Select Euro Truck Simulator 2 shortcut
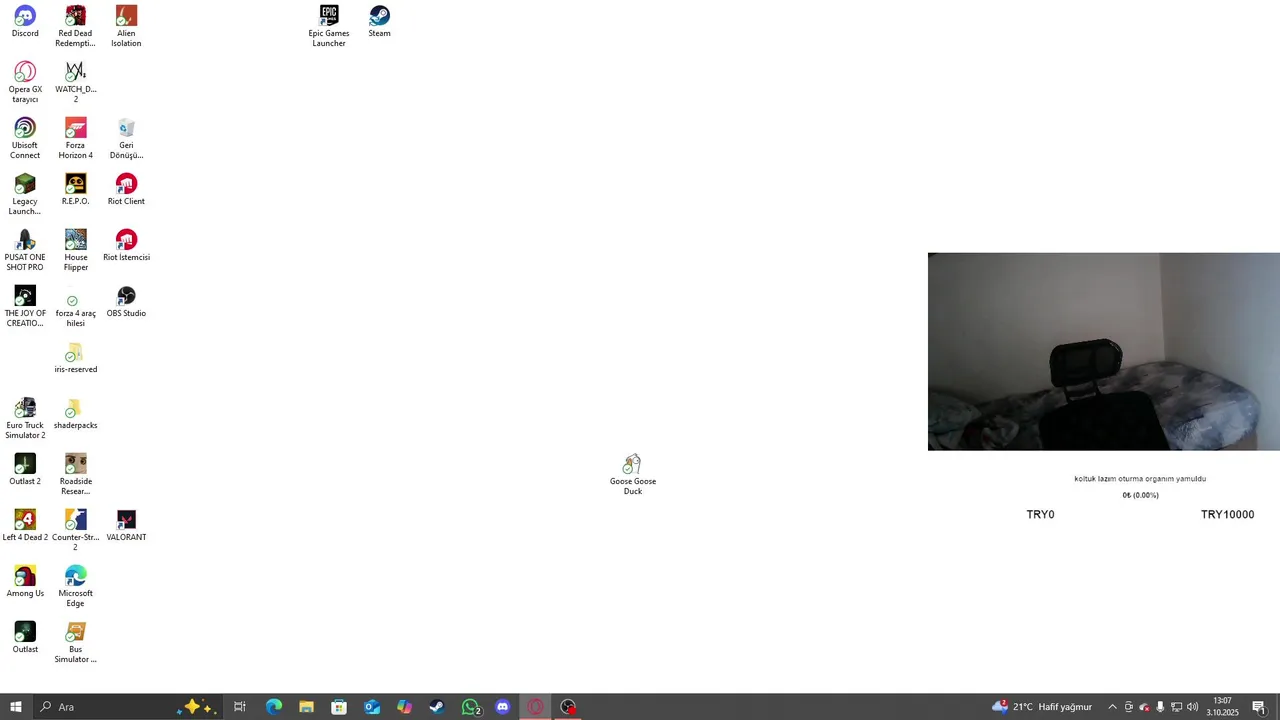Image resolution: width=1280 pixels, height=720 pixels. tap(25, 419)
